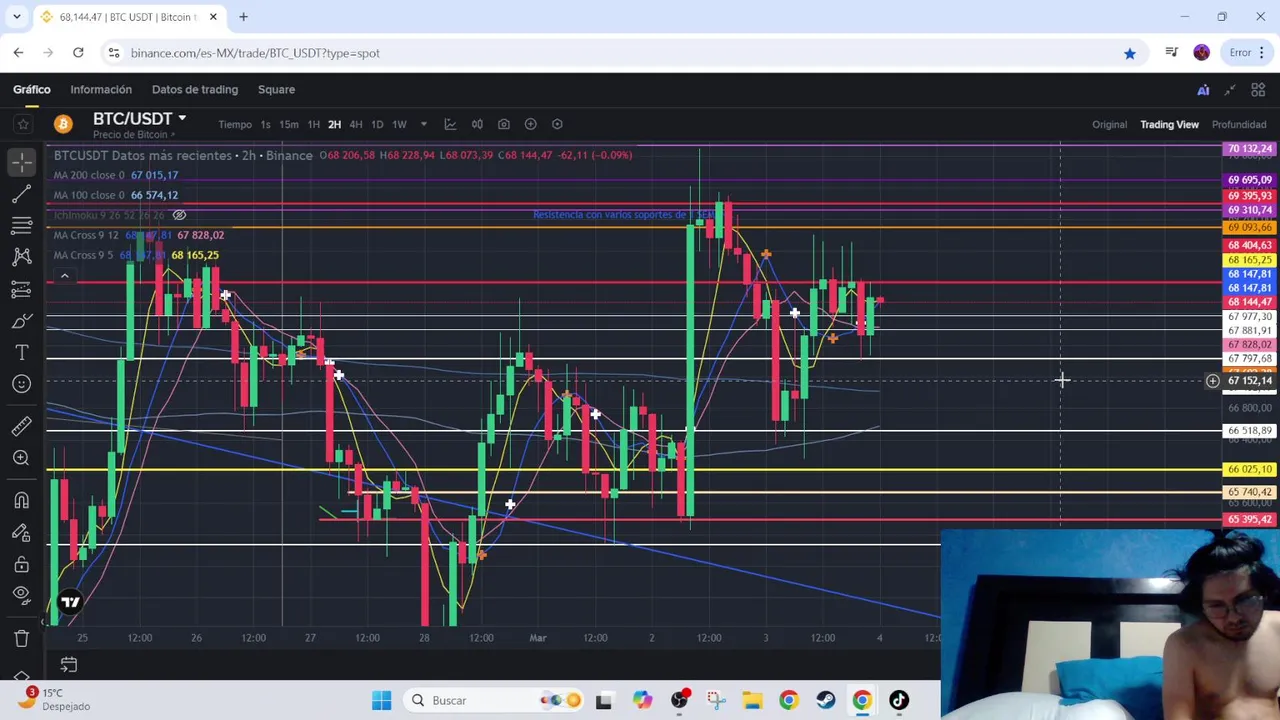Toggle lock all drawing tools
Viewport: 1280px width, 720px height.
click(x=22, y=564)
